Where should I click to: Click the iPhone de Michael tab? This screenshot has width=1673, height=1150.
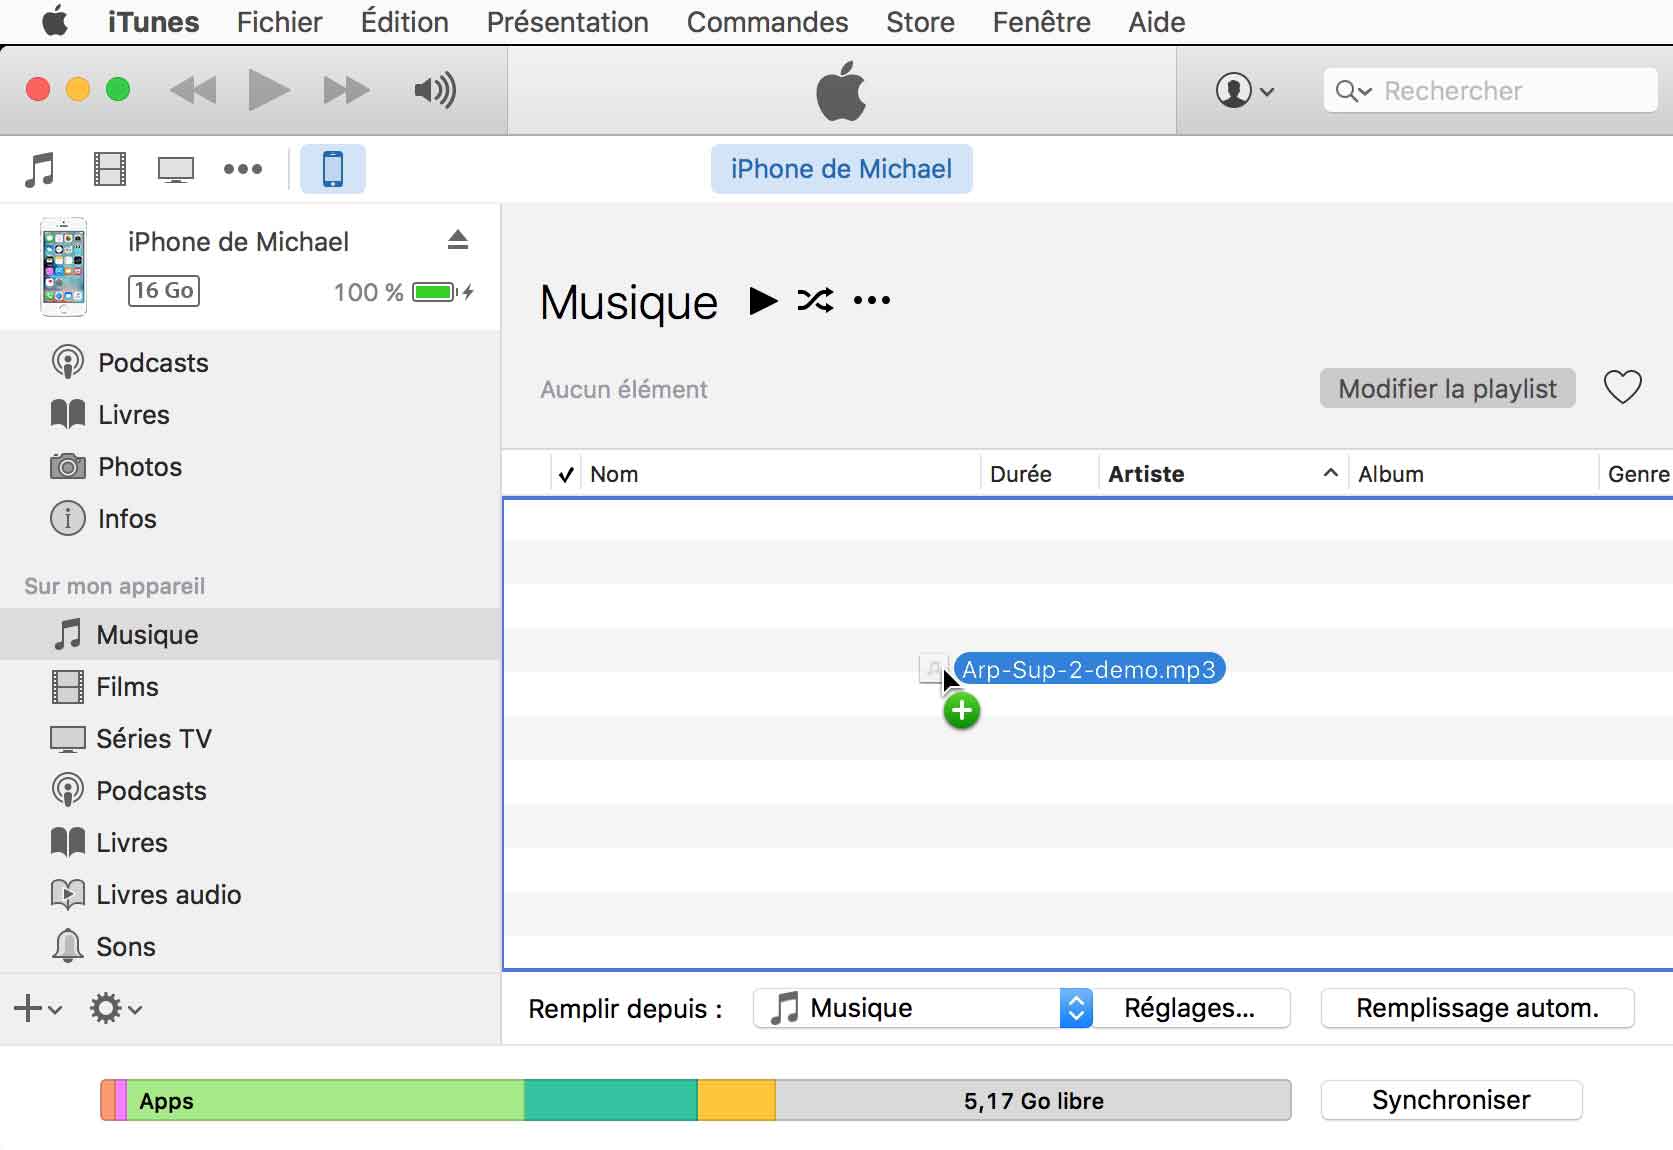[841, 169]
